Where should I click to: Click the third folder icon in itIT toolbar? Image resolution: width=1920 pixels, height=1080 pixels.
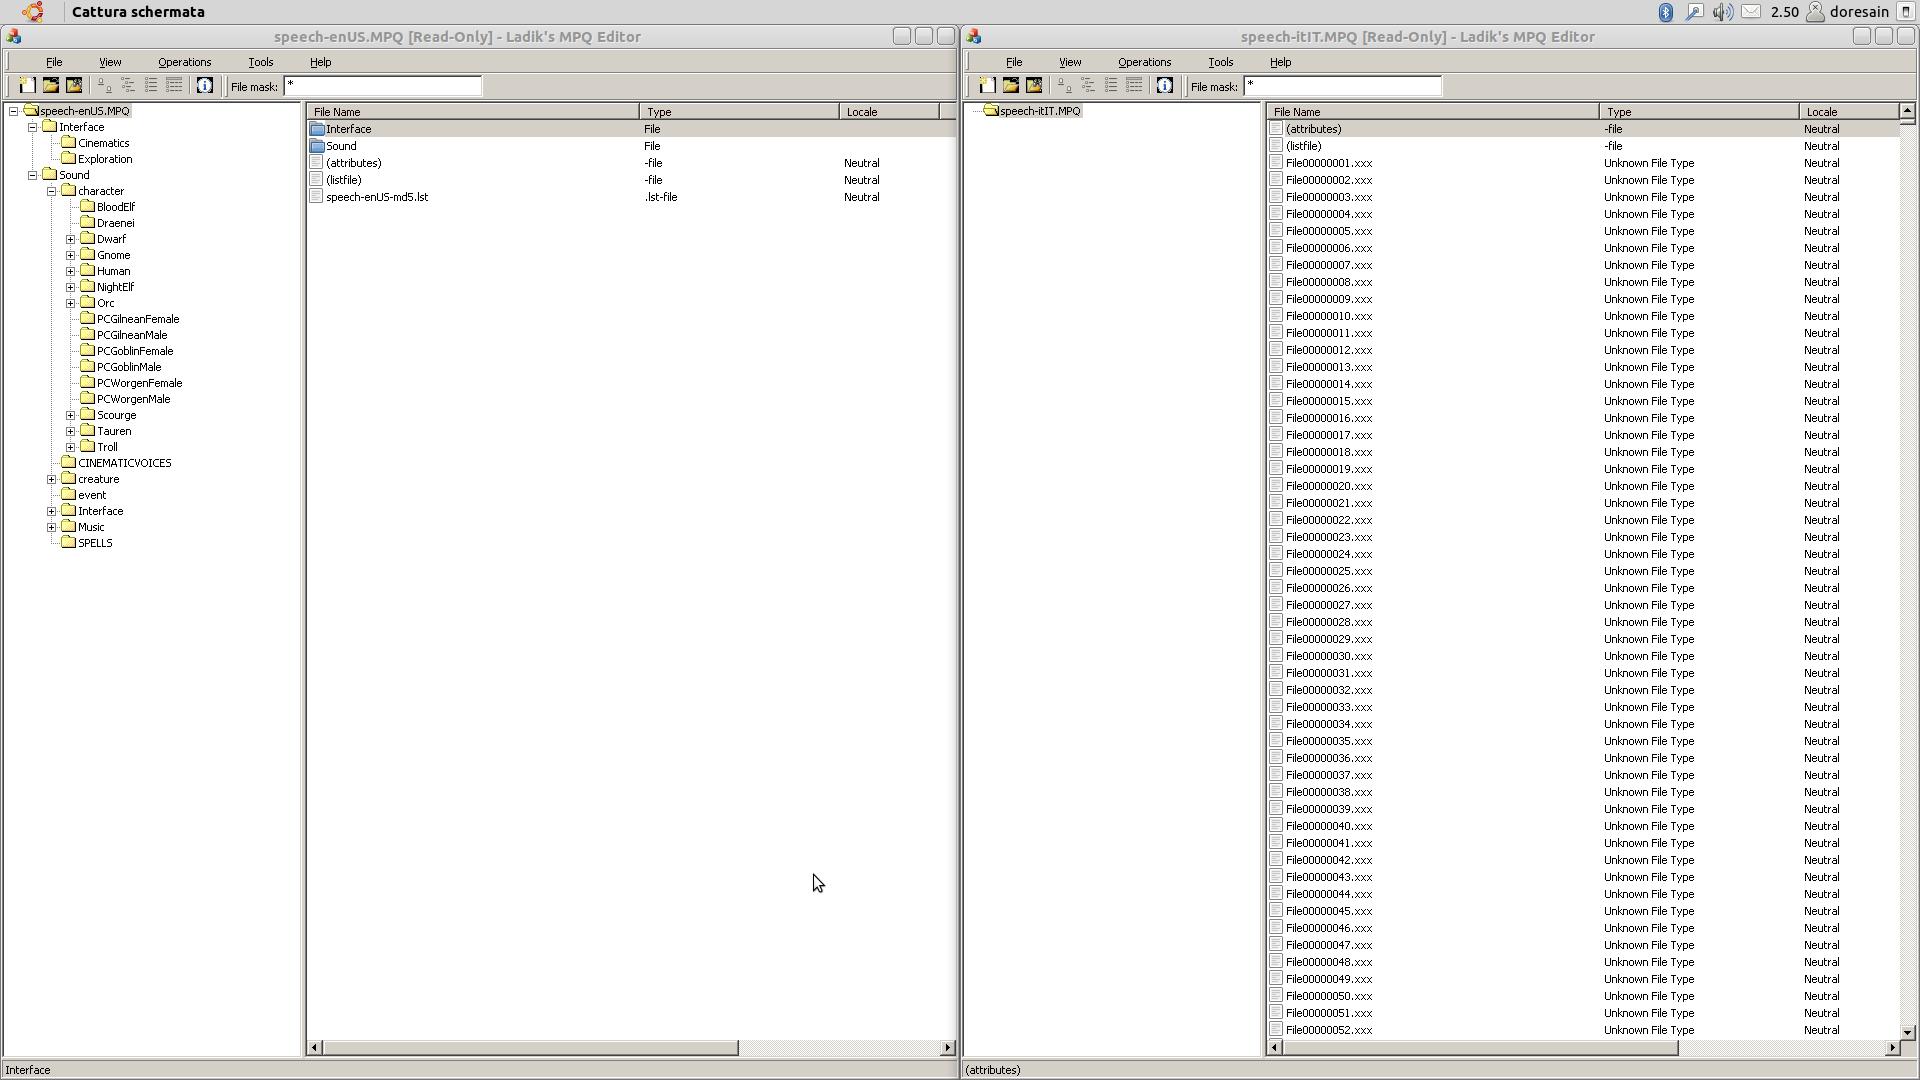coord(1034,86)
